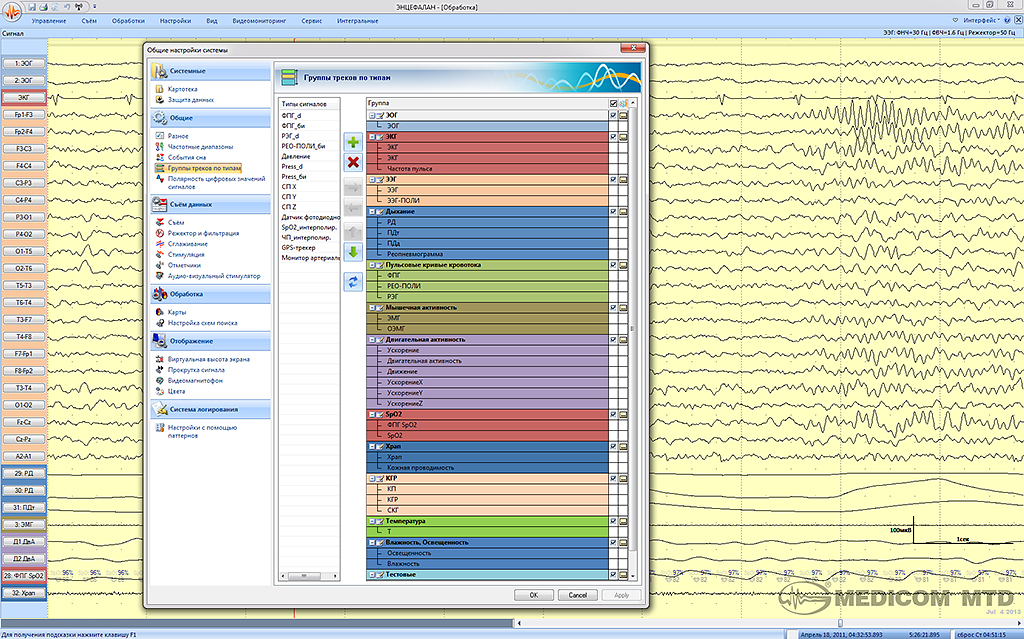This screenshot has width=1024, height=639.
Task: Open the Разное settings link
Action: pos(178,136)
